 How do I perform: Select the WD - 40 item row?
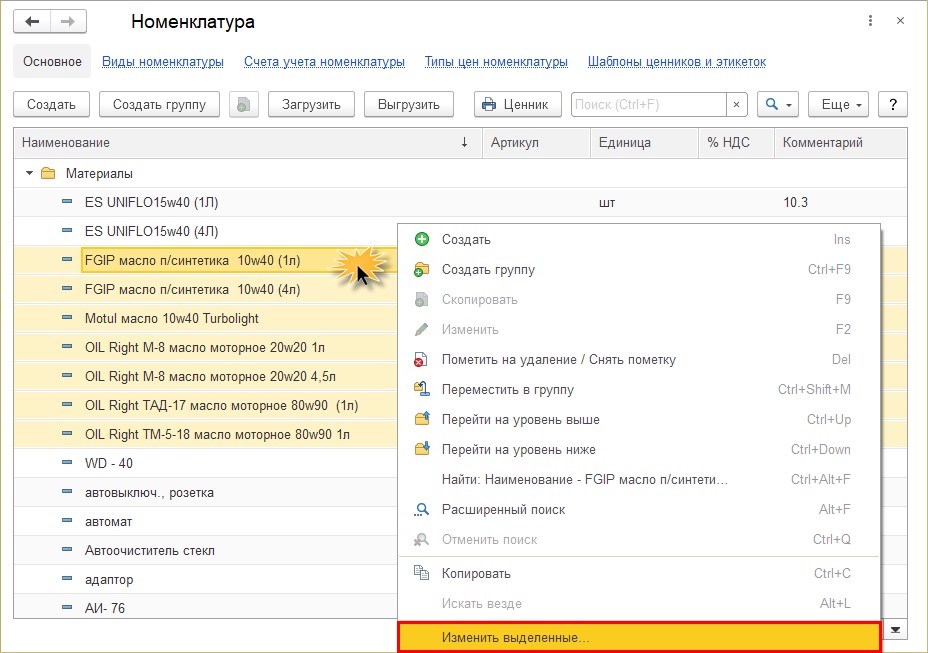pos(205,463)
